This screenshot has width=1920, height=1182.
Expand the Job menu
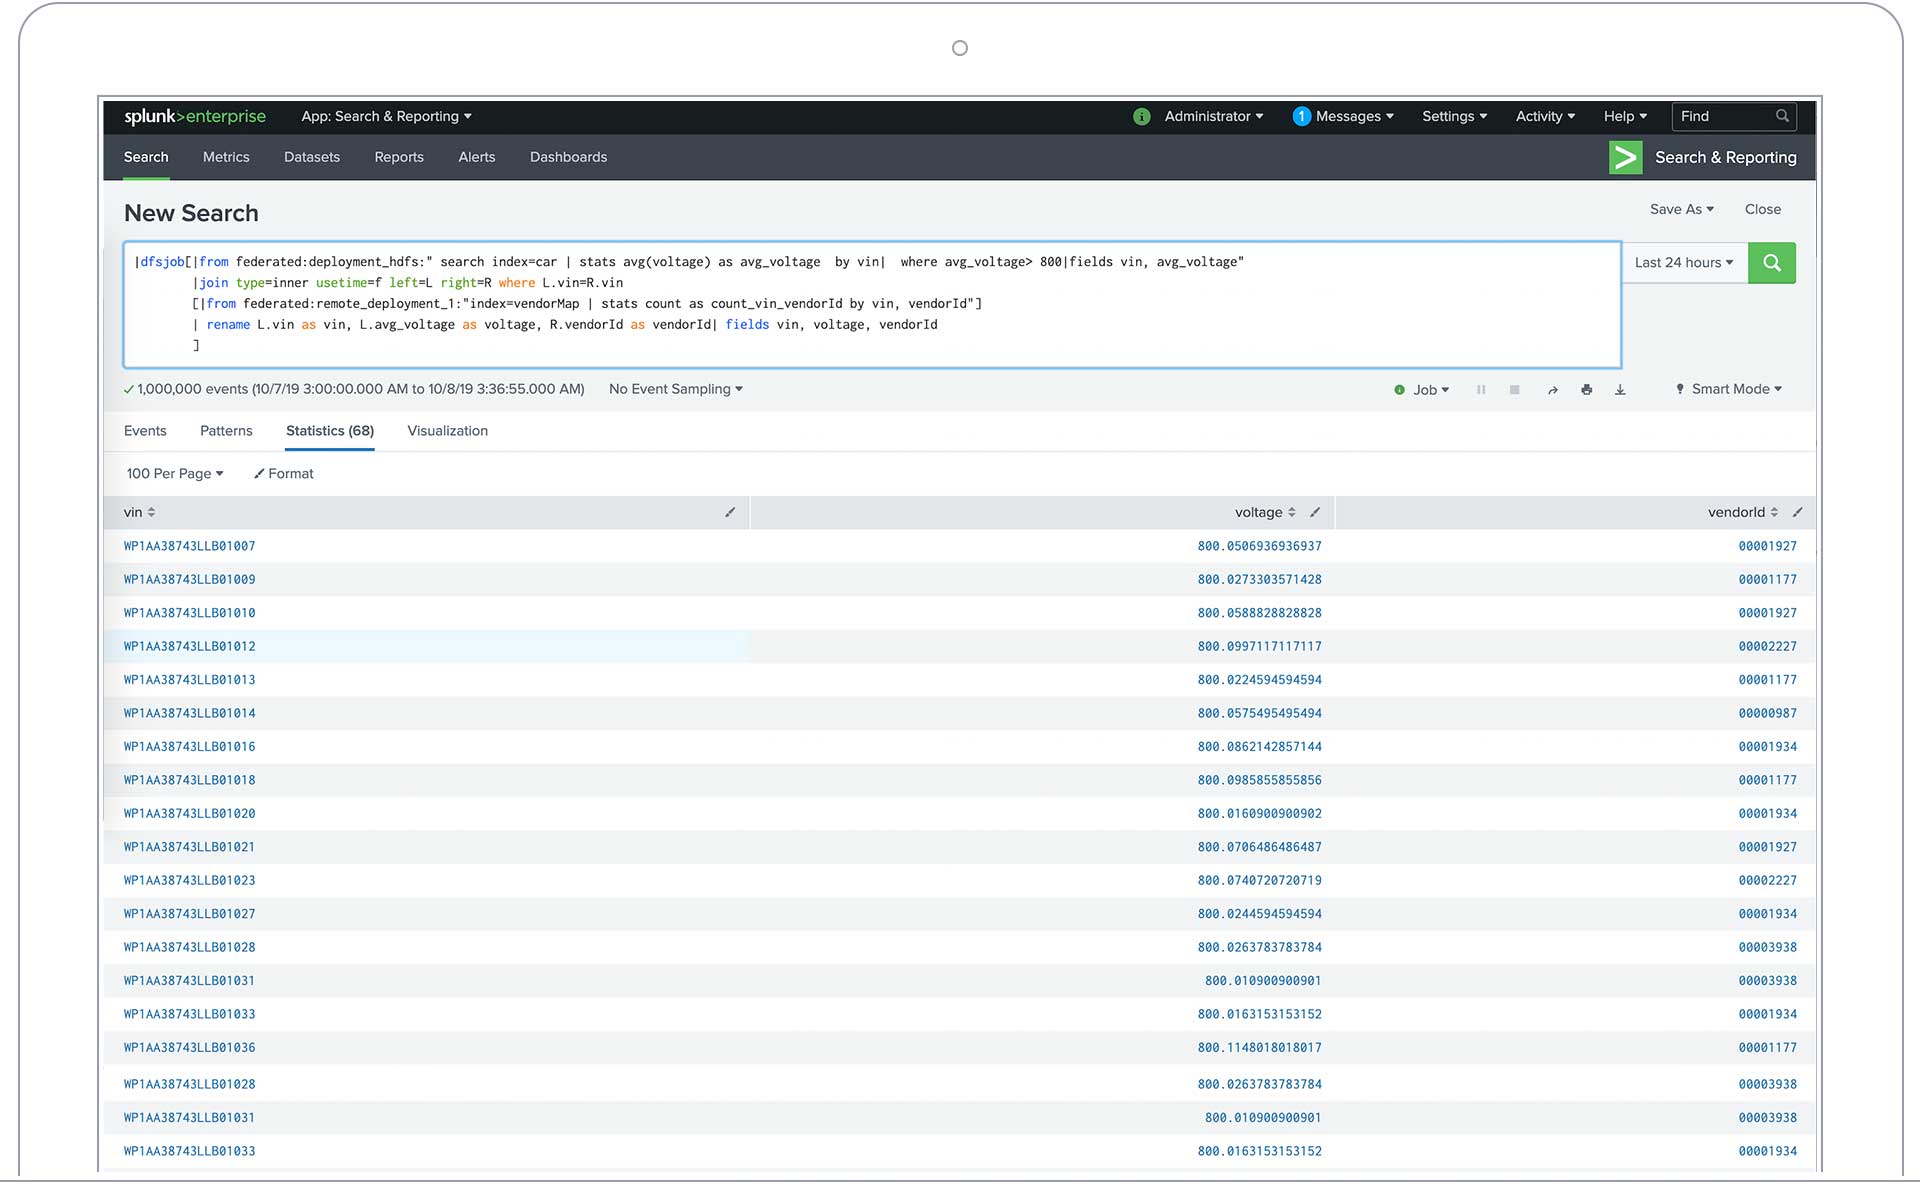[x=1430, y=390]
